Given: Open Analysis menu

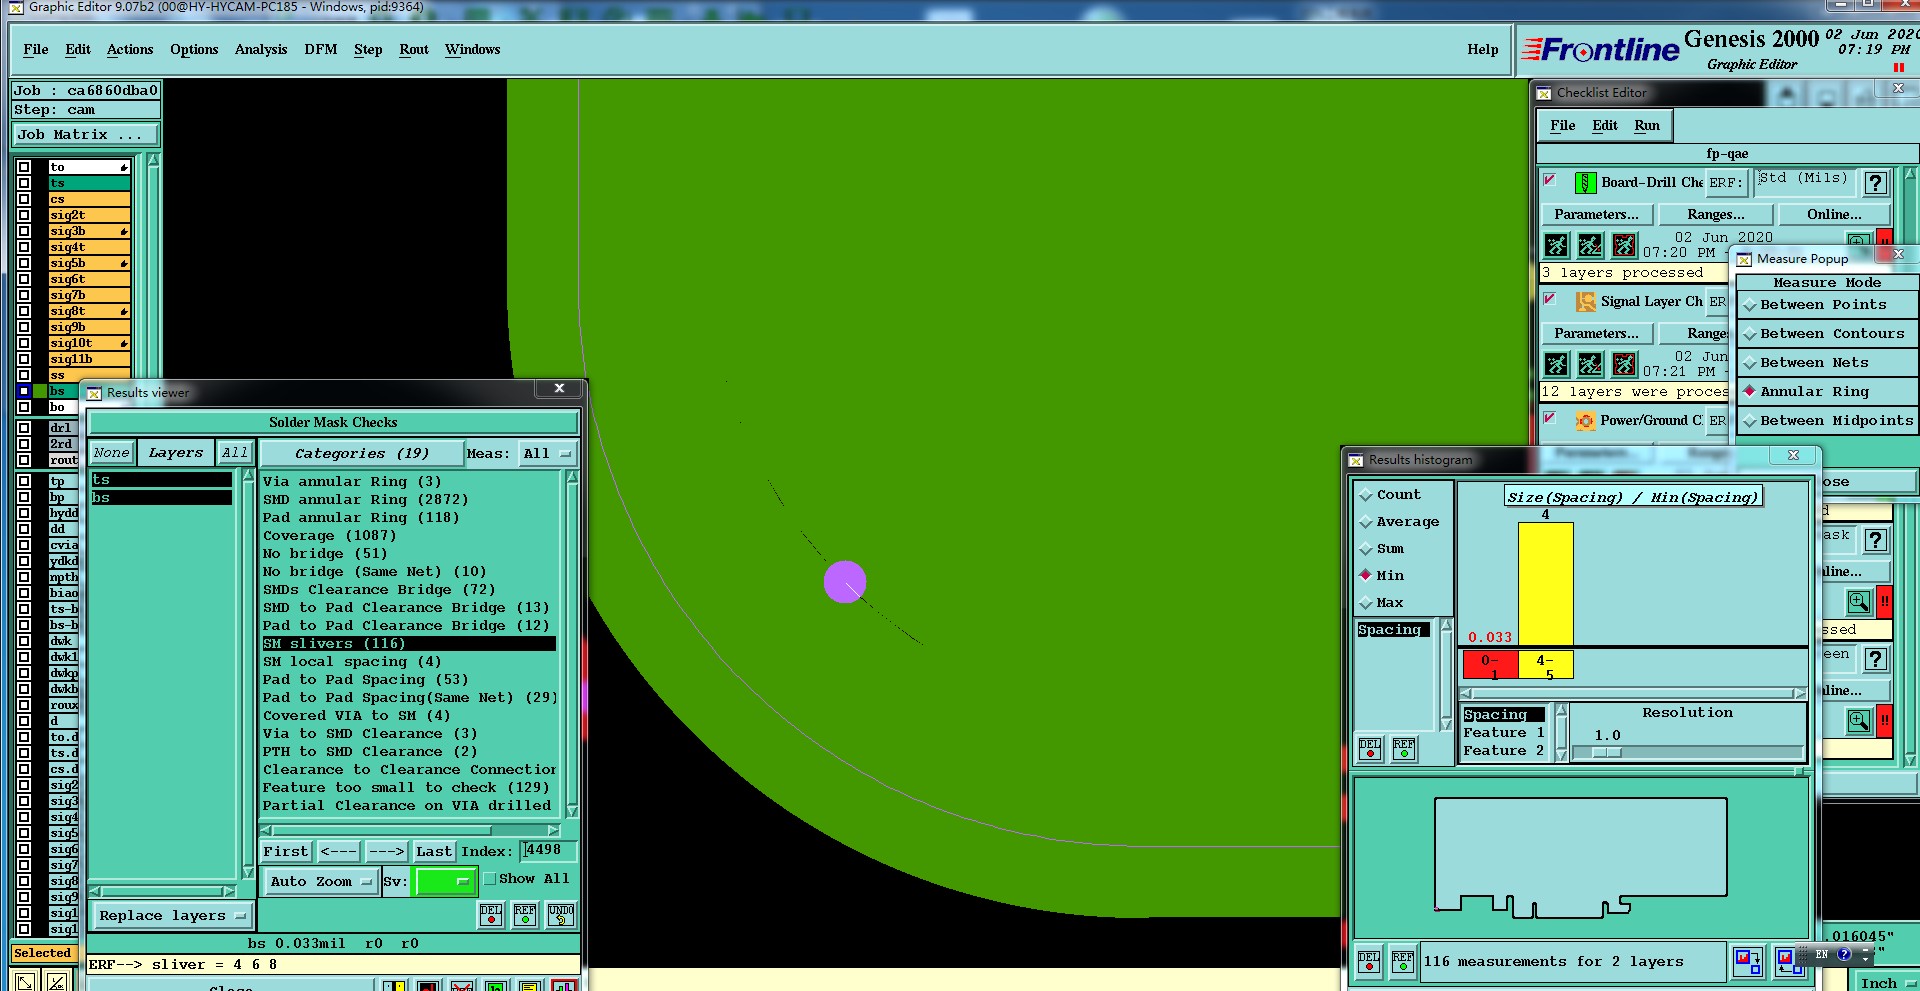Looking at the screenshot, I should coord(261,50).
